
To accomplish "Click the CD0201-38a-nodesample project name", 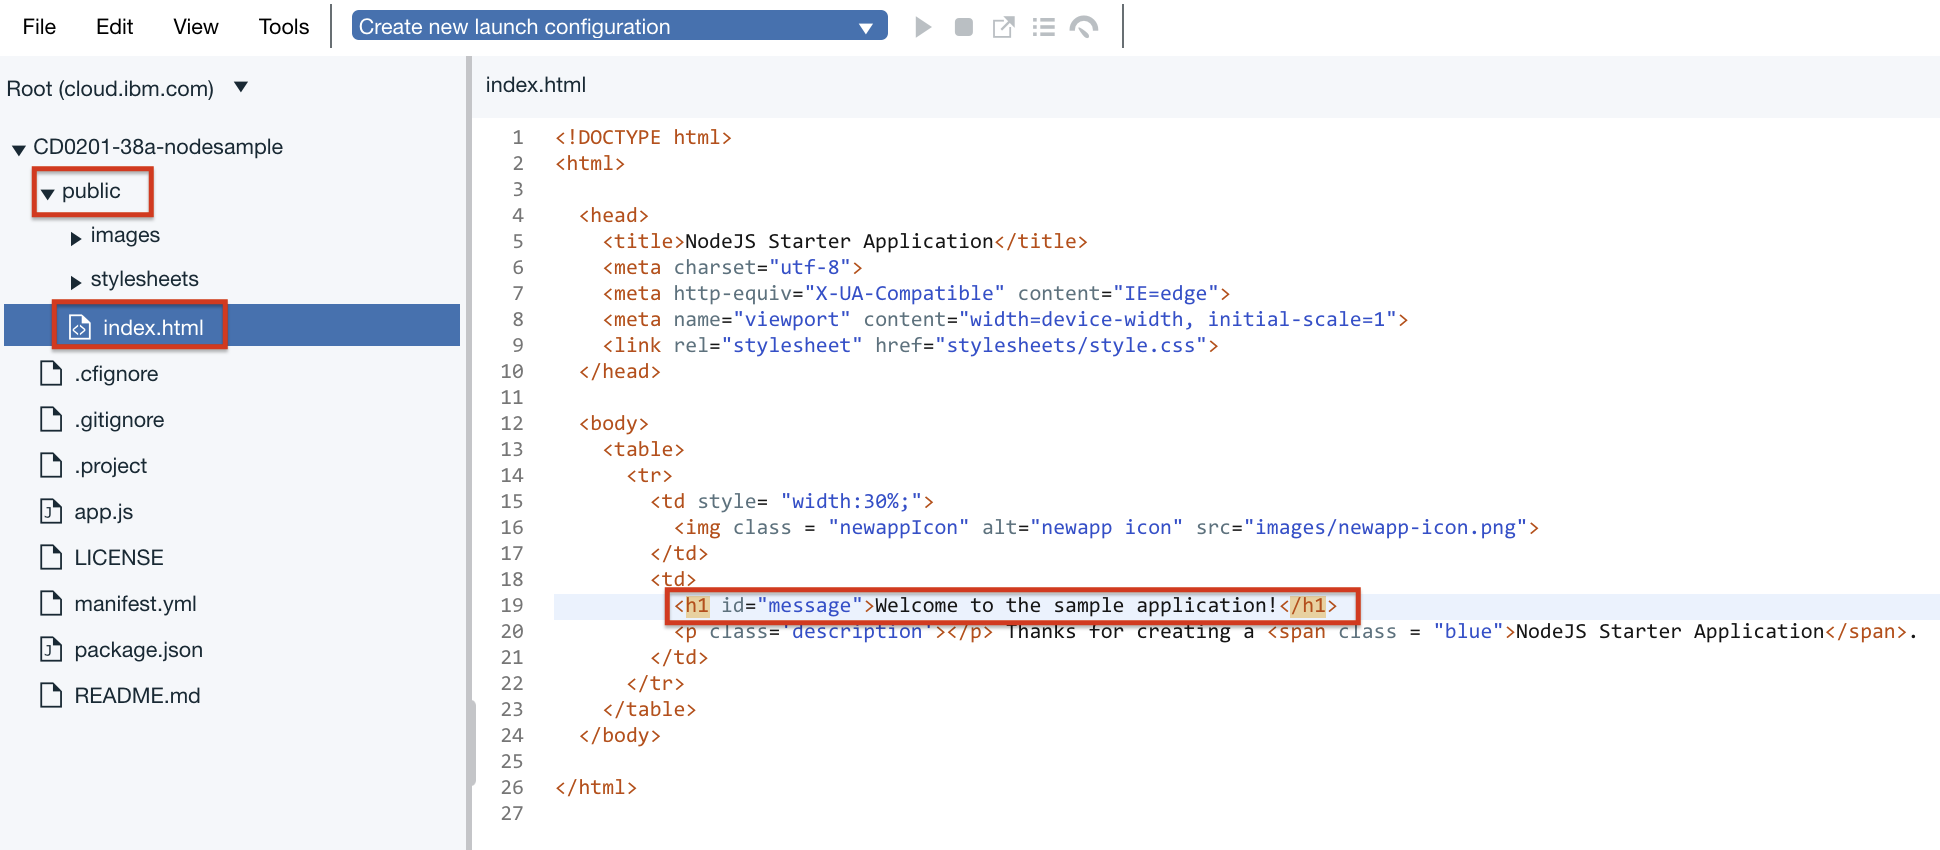I will point(158,147).
